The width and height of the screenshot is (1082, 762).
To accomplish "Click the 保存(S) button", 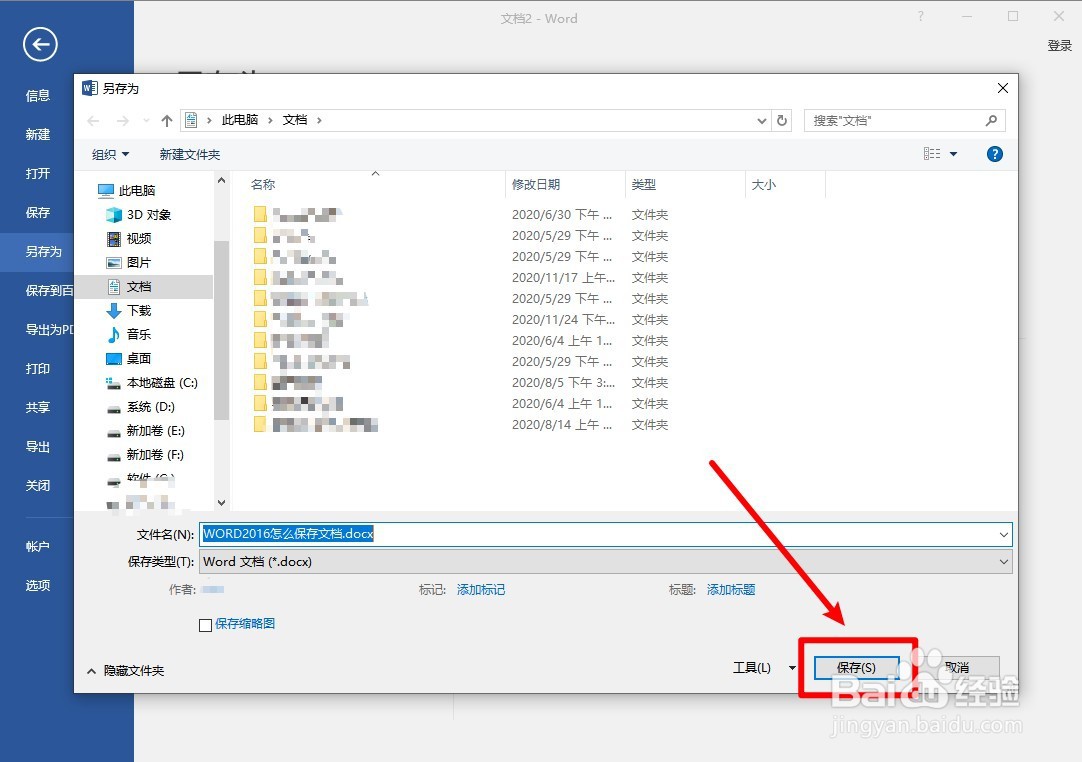I will (x=857, y=667).
